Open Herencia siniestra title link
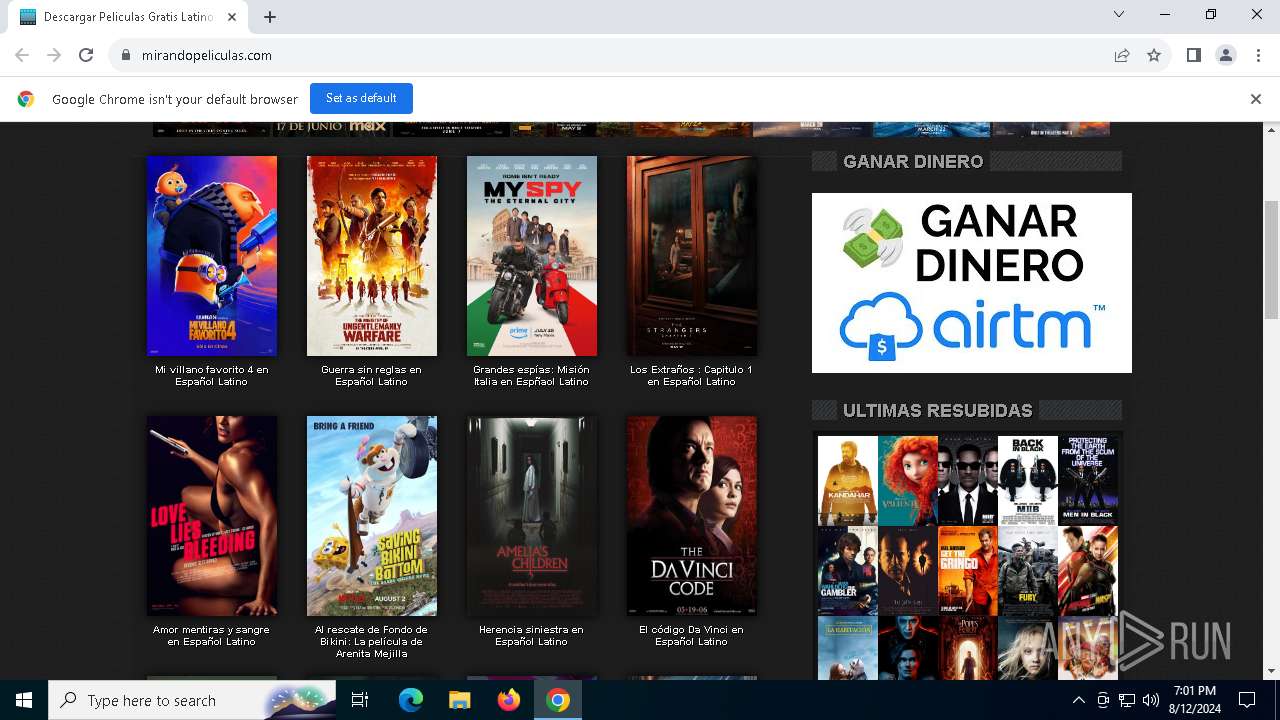Viewport: 1280px width, 720px height. [532, 636]
